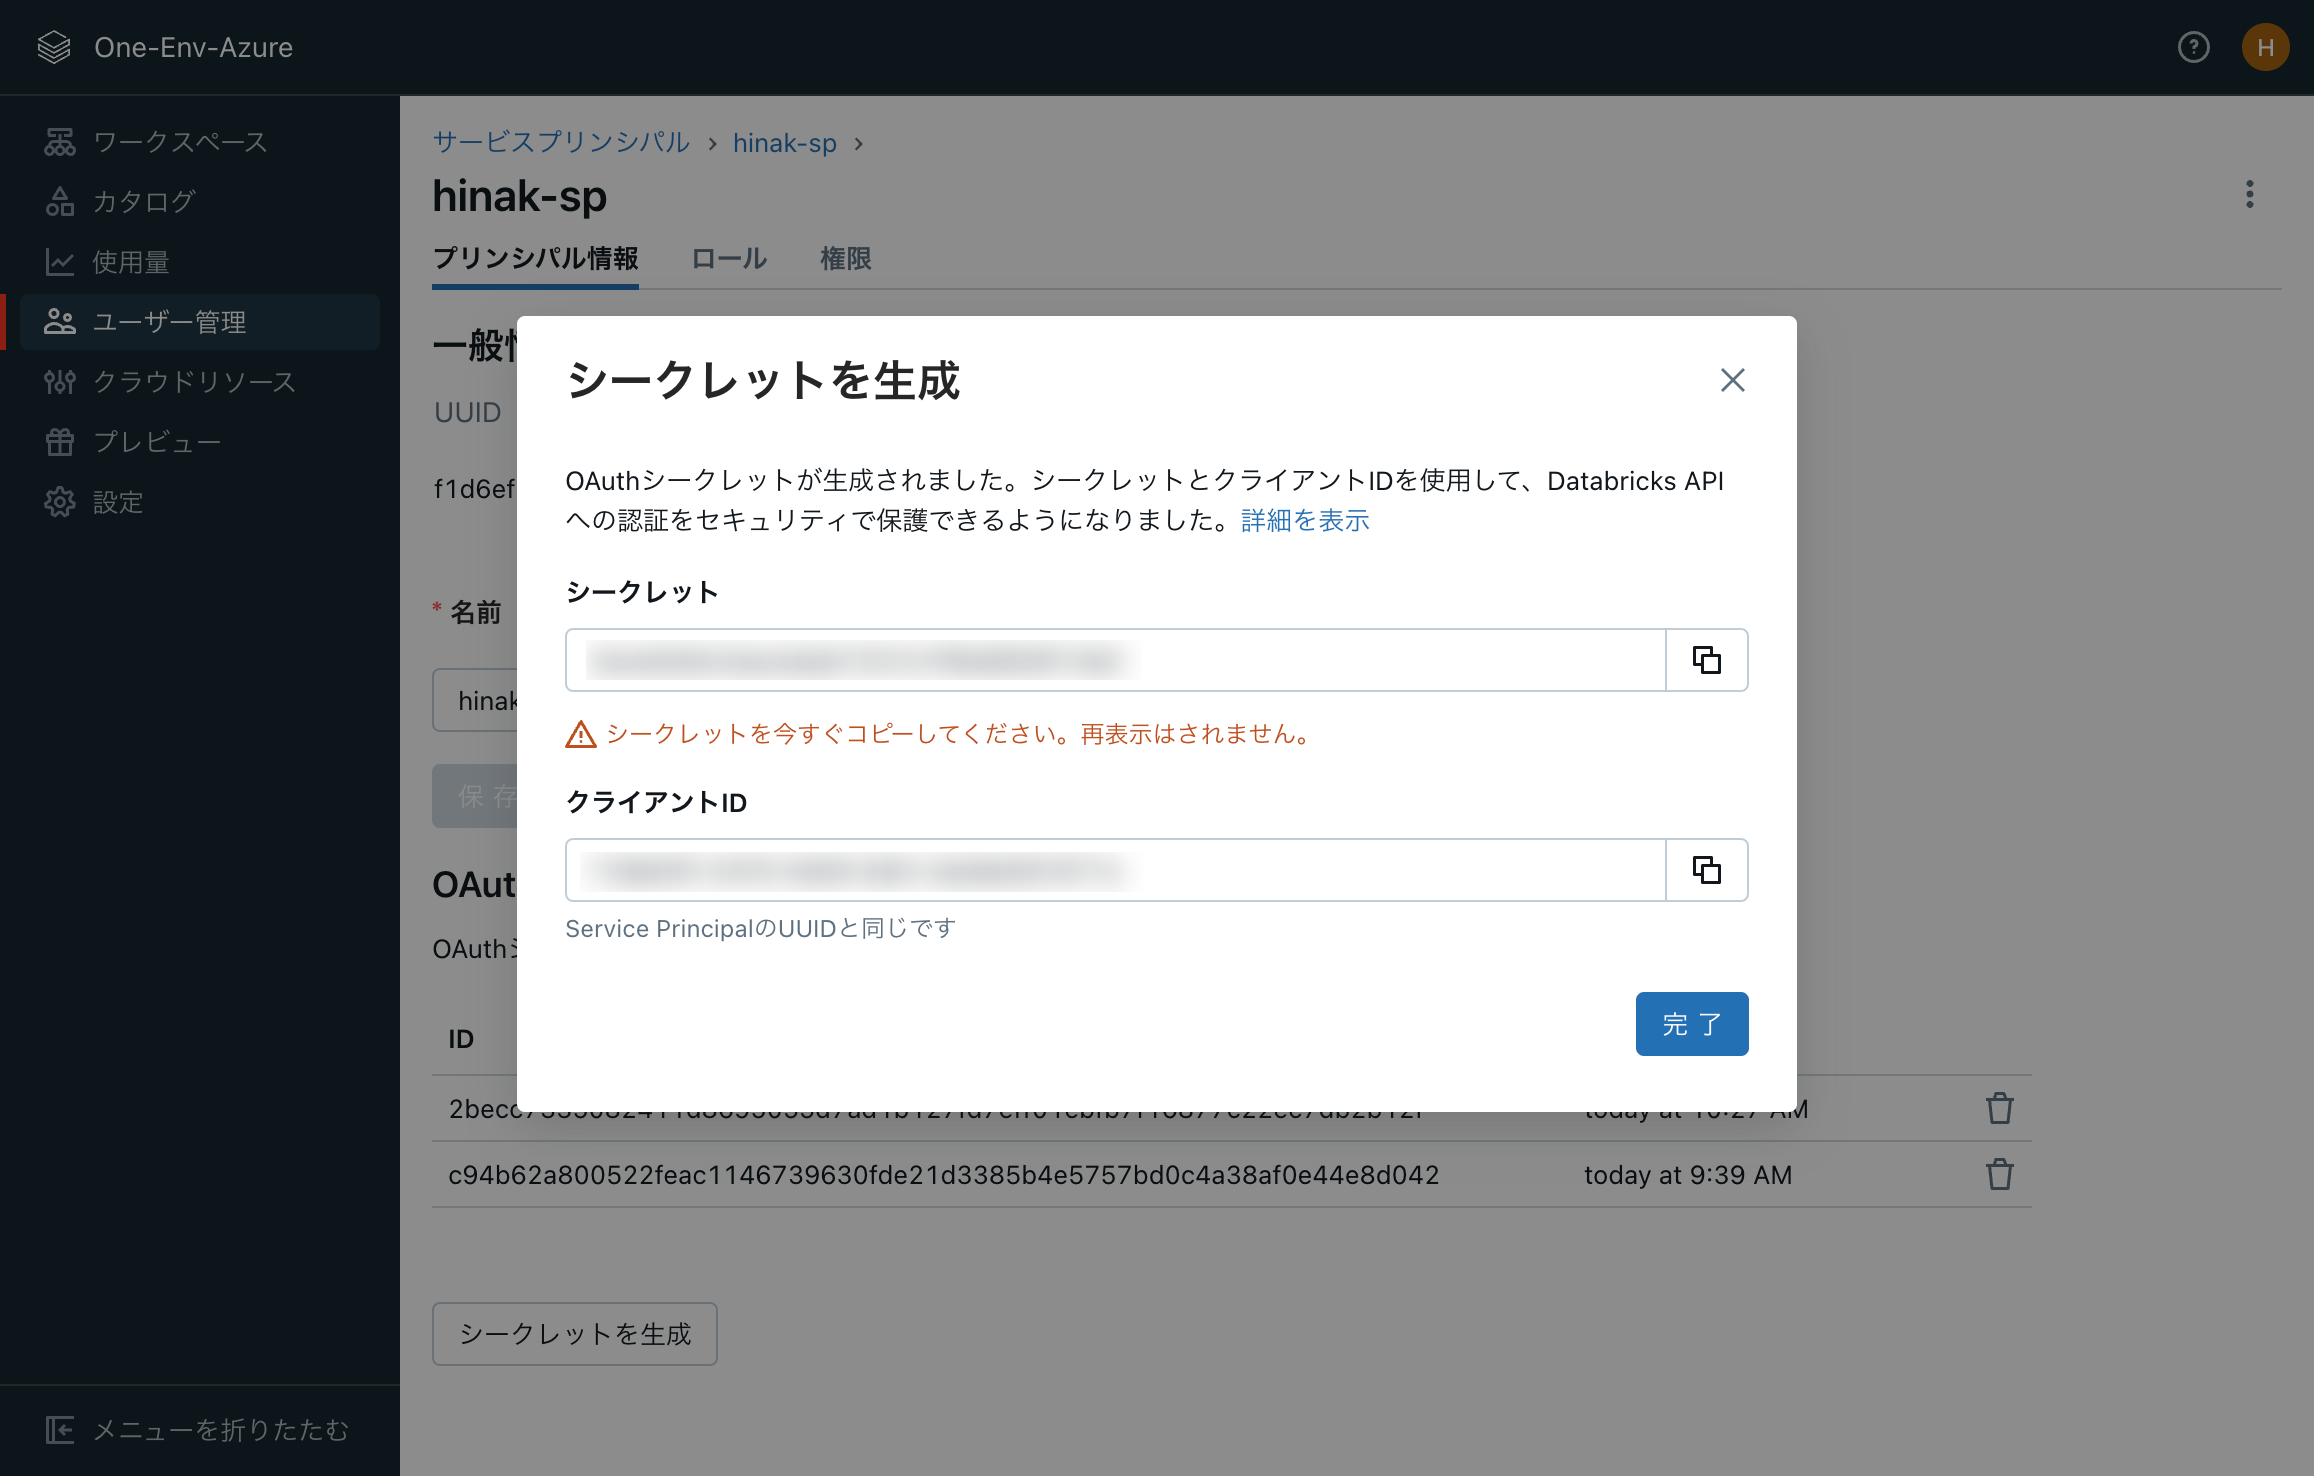The image size is (2314, 1476).
Task: Delete the secret ending in d042
Action: [1999, 1175]
